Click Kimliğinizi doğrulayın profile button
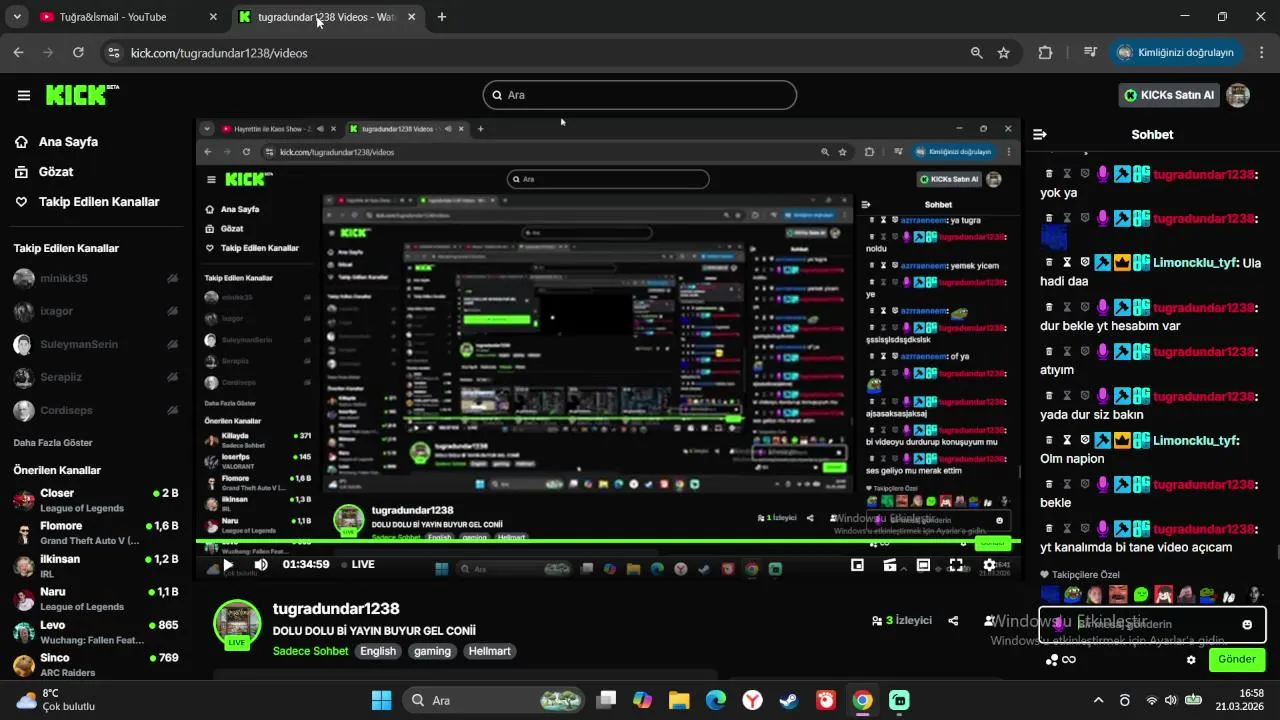 click(x=1176, y=53)
